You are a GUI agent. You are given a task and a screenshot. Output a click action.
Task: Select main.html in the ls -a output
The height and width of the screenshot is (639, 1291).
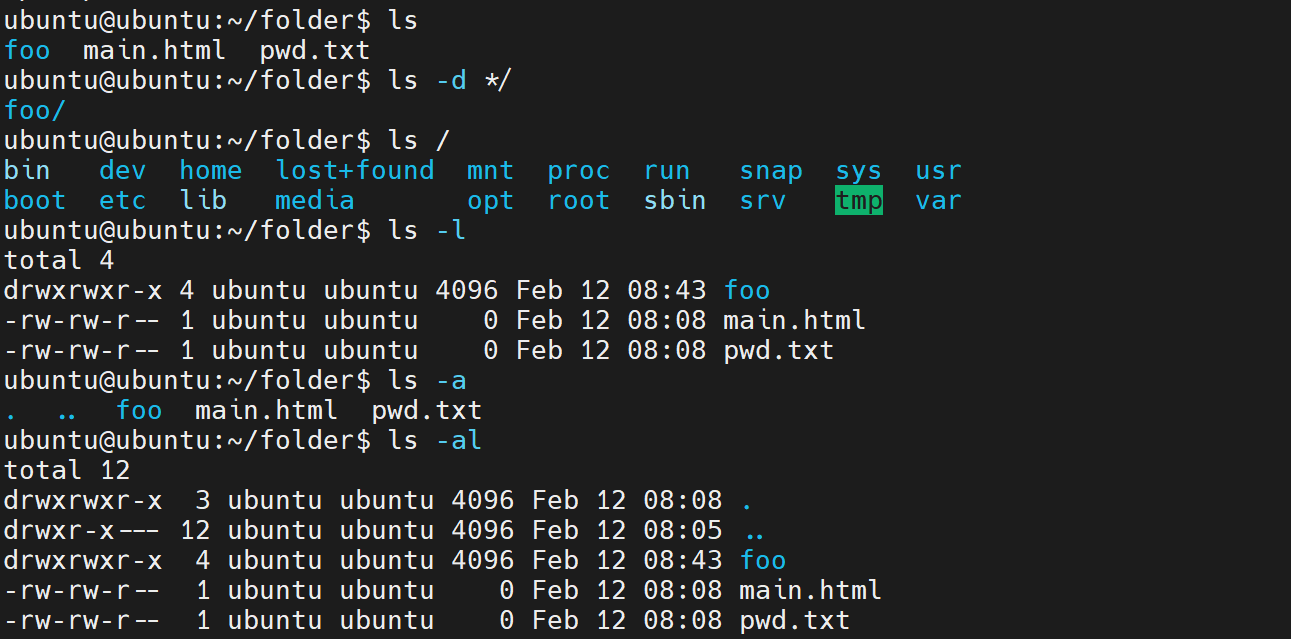click(266, 410)
